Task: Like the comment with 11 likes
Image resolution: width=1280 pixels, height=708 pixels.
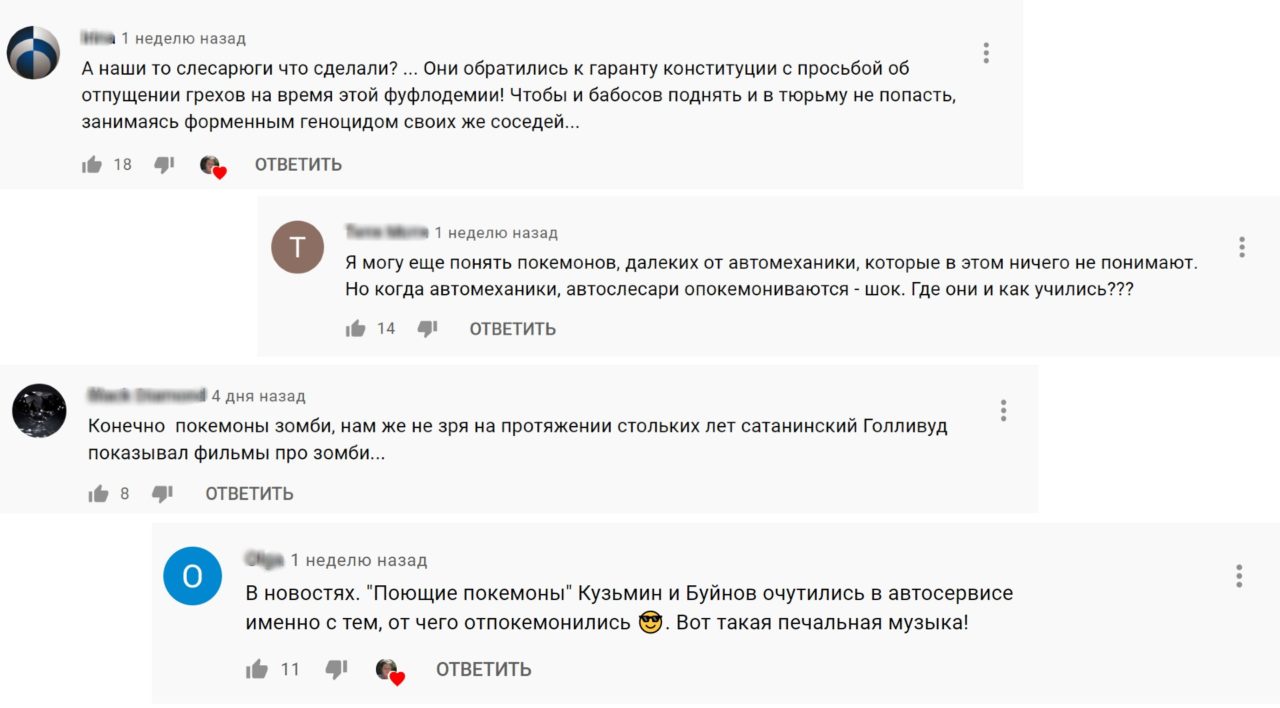Action: point(257,670)
